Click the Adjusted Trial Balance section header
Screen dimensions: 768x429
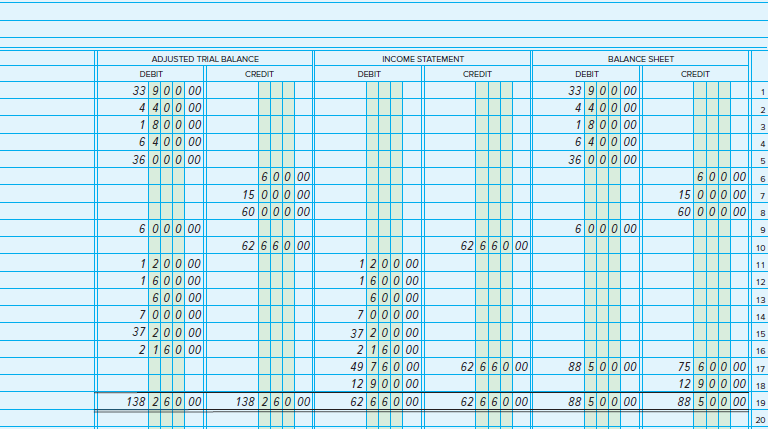click(x=204, y=59)
